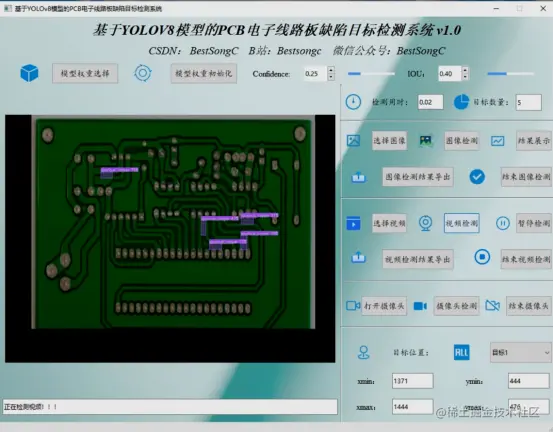
Task: Click the result display chart icon
Action: pos(498,141)
